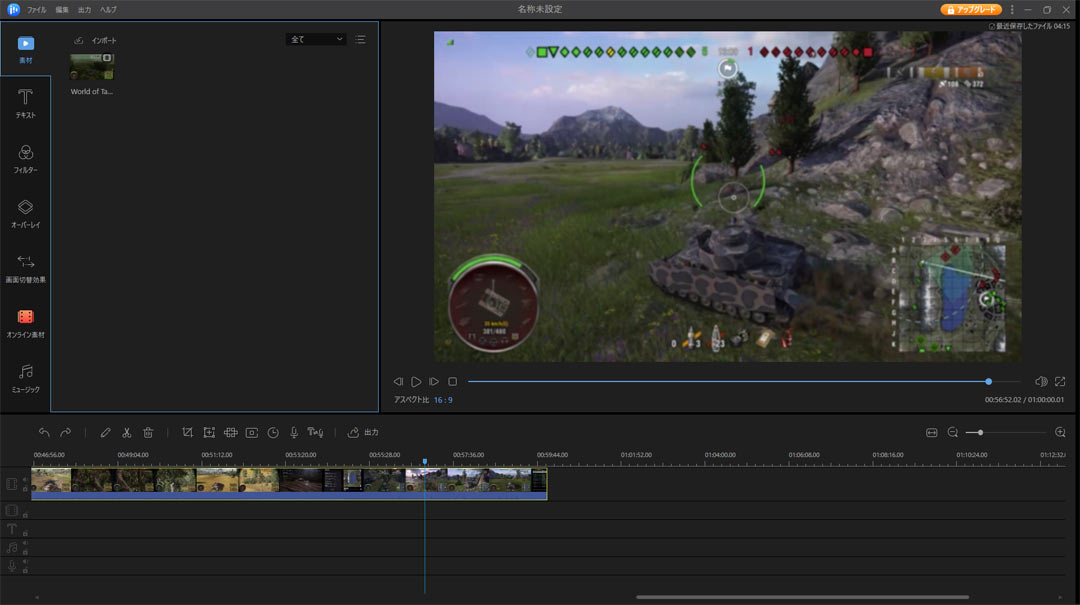Set clip duration with the clock icon

point(273,432)
